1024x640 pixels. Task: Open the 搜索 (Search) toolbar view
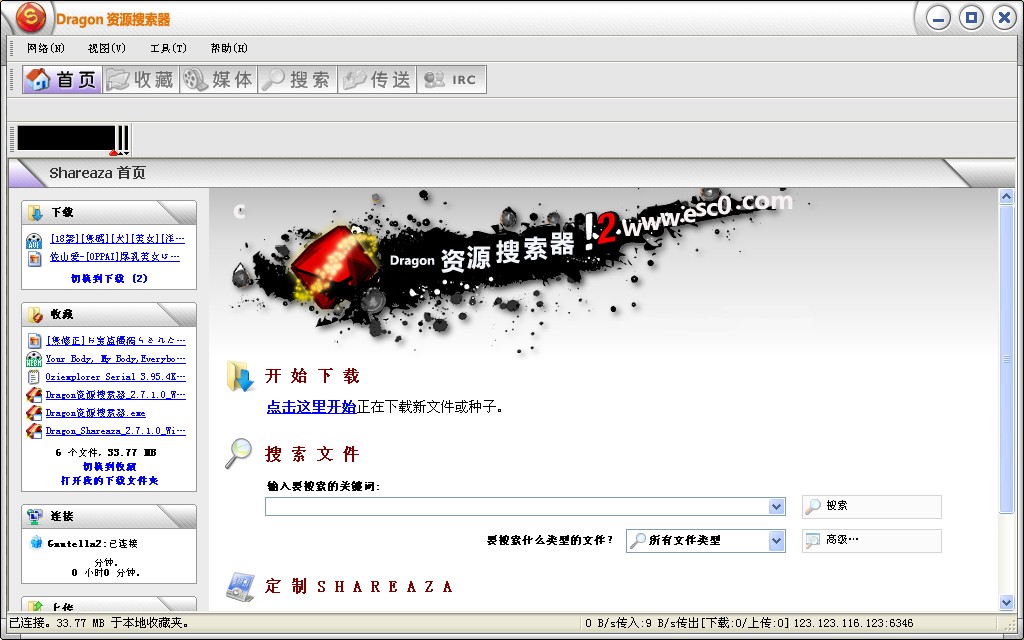coord(296,80)
